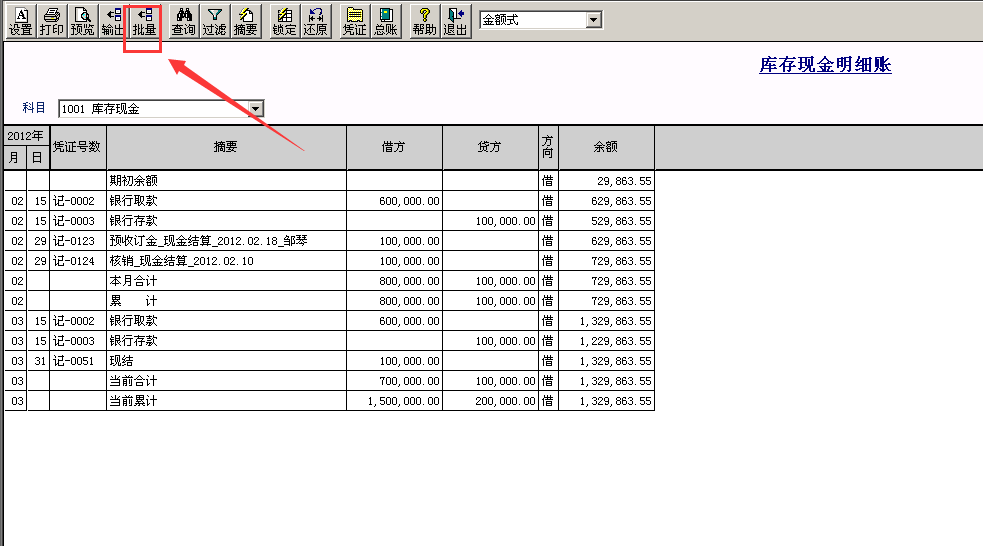
Task: Click the 帮助 (Help) toolbar icon
Action: coord(424,21)
